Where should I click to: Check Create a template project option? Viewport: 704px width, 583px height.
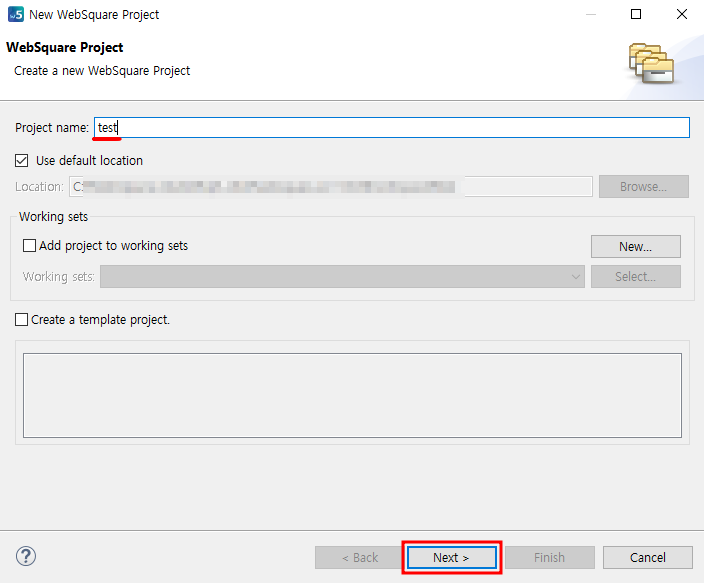(x=22, y=319)
